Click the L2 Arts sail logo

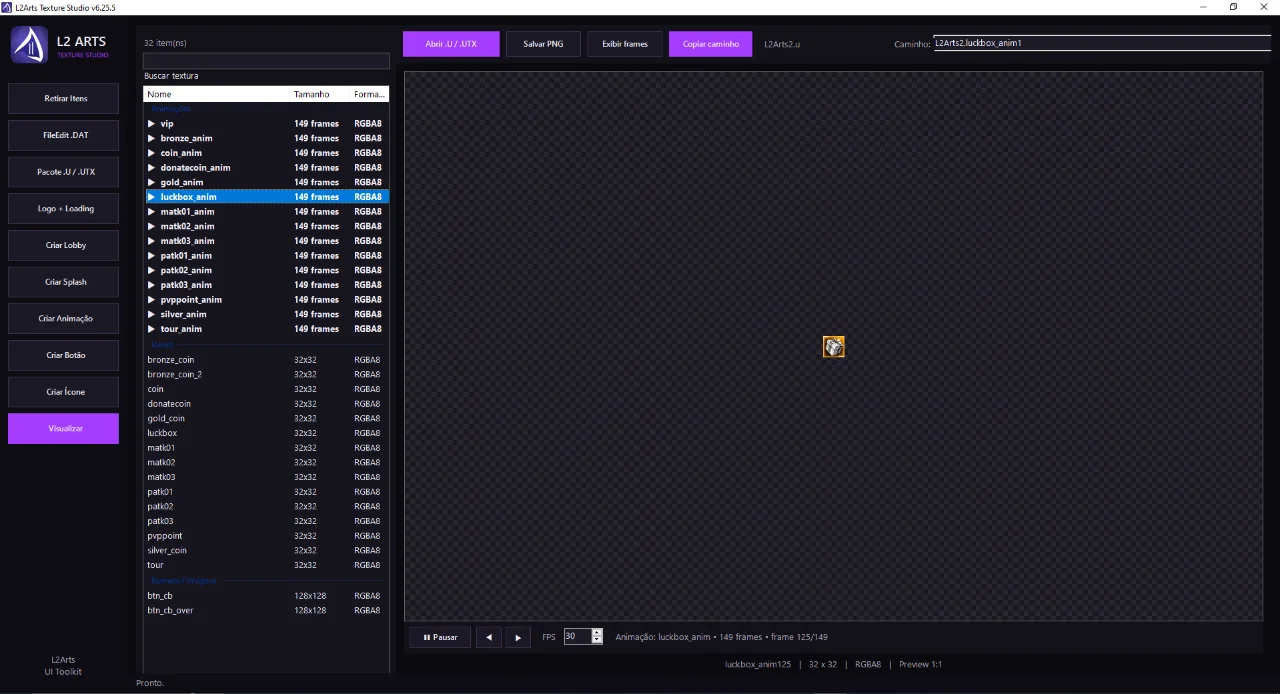coord(30,45)
